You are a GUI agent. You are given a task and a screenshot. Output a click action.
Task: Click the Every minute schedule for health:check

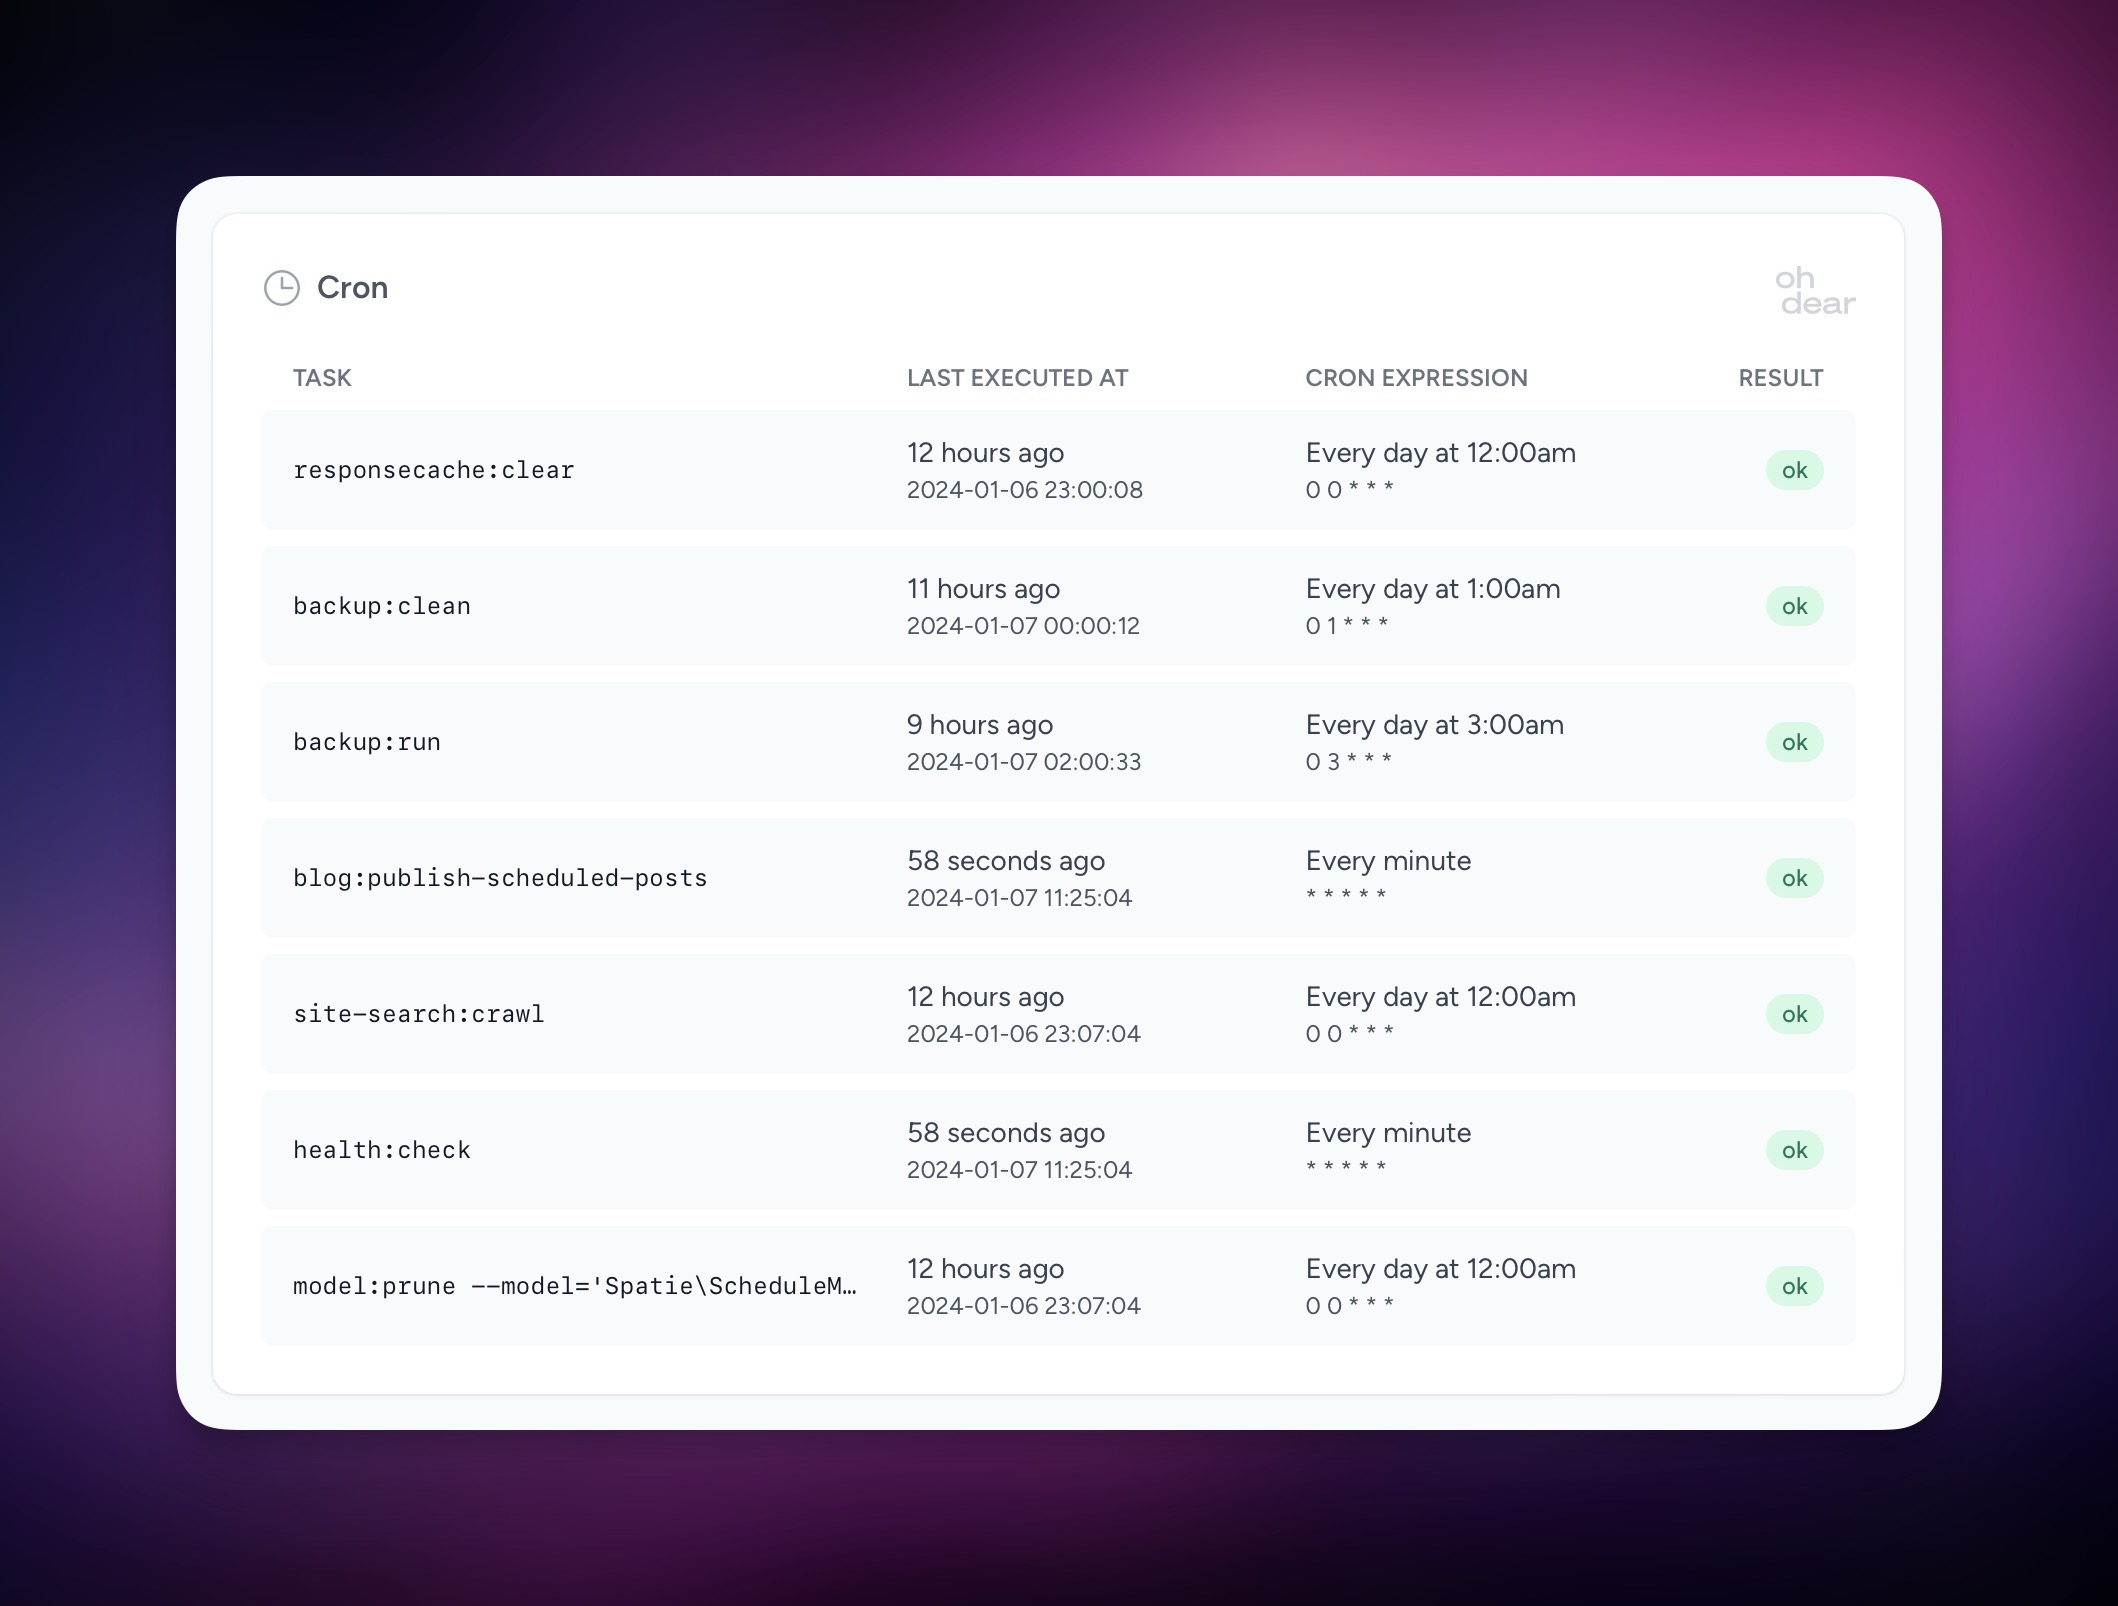pos(1388,1132)
